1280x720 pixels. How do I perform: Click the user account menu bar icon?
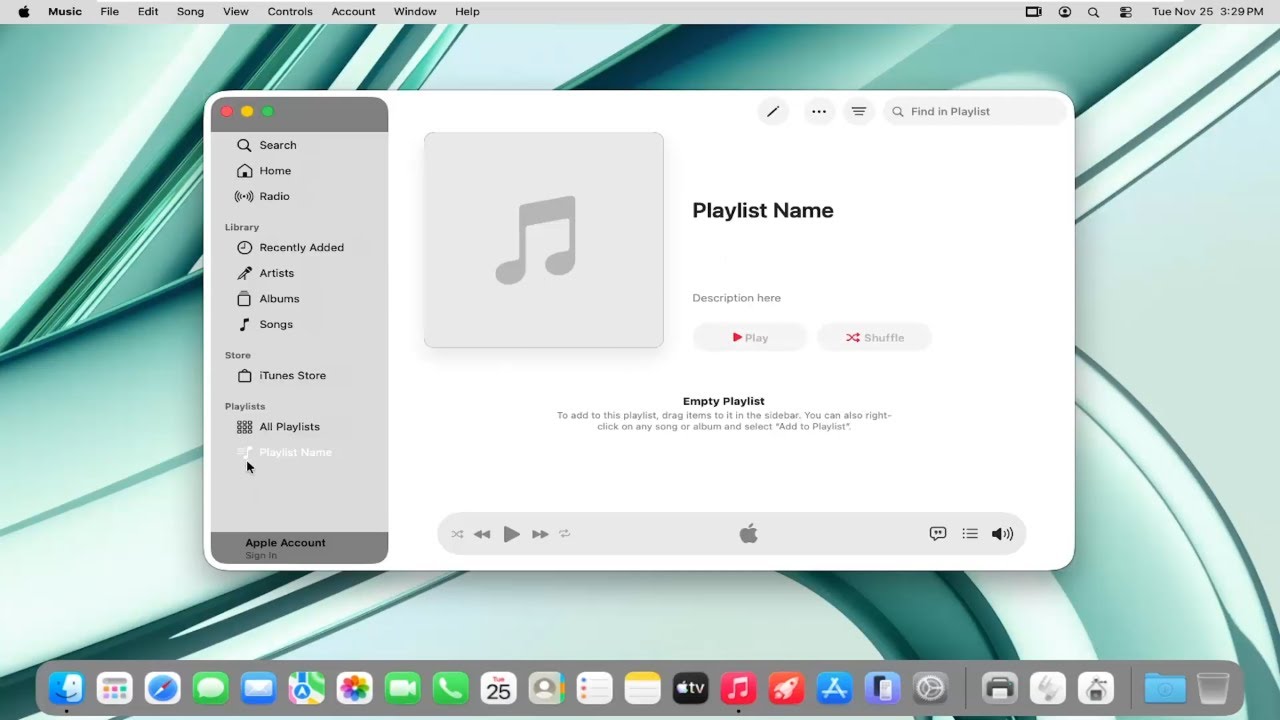pos(1064,12)
